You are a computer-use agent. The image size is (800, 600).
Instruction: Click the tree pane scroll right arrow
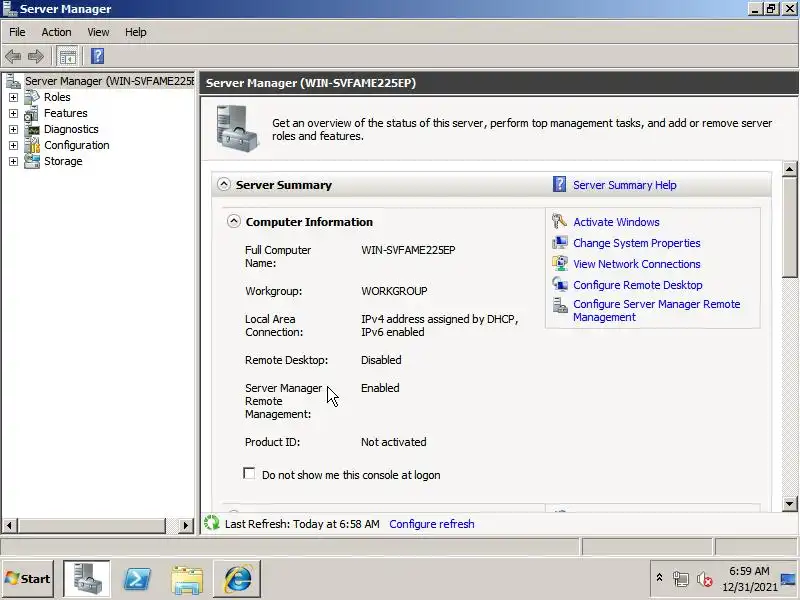point(186,525)
